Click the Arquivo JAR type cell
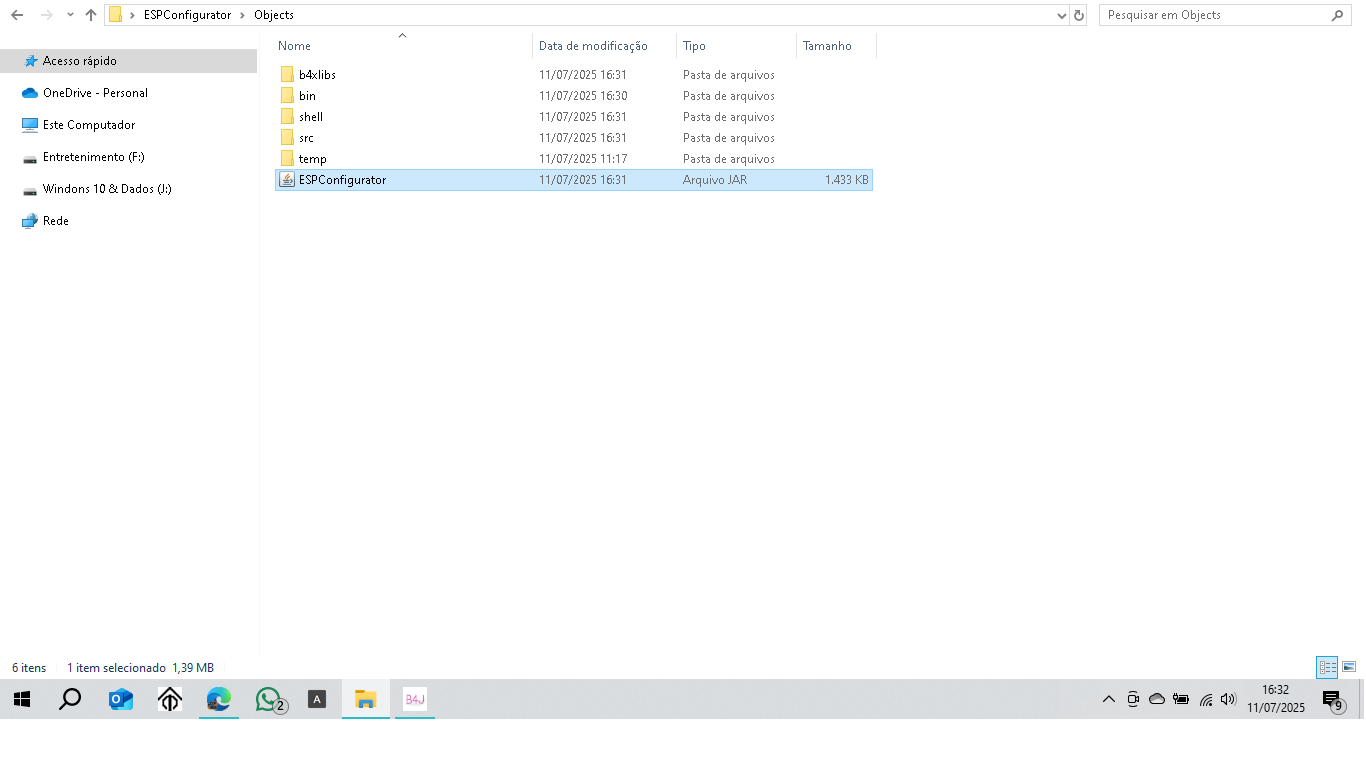 tap(715, 180)
